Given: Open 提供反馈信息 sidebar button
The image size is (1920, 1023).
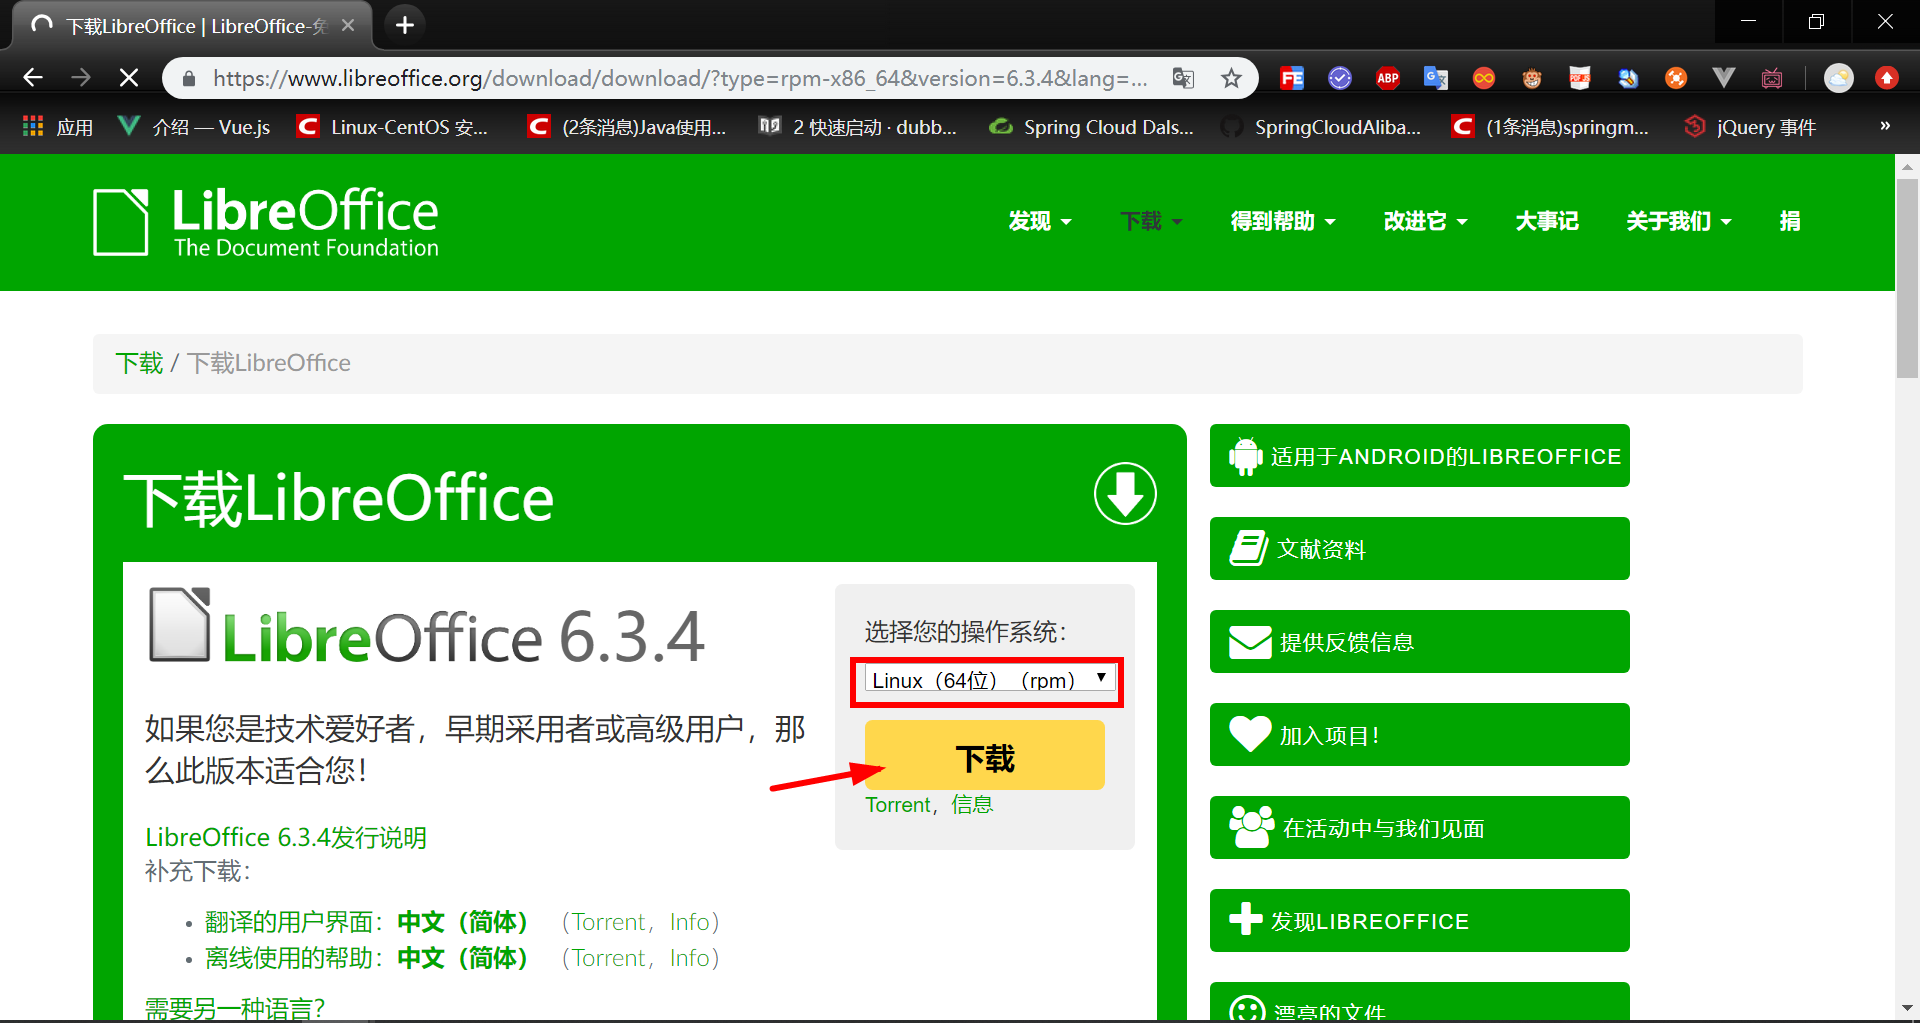Looking at the screenshot, I should click(x=1420, y=642).
